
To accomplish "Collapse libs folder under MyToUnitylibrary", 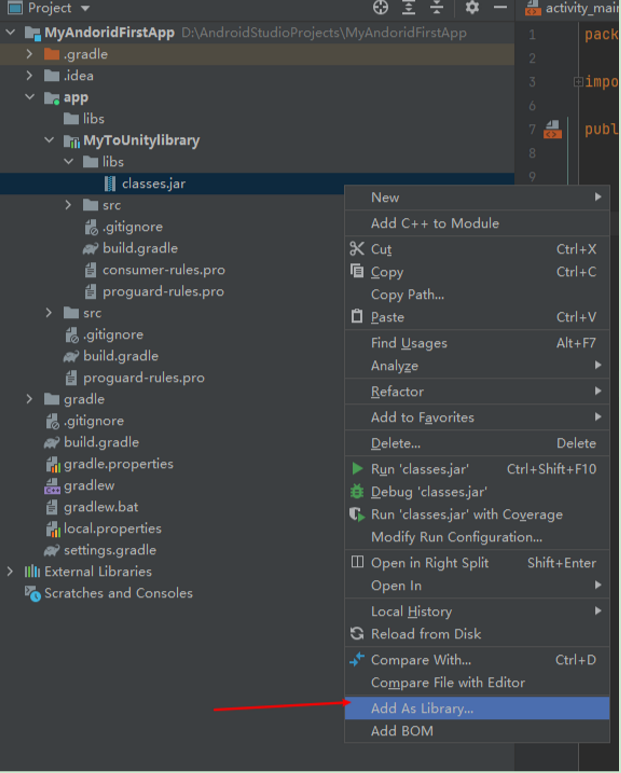I will 69,162.
